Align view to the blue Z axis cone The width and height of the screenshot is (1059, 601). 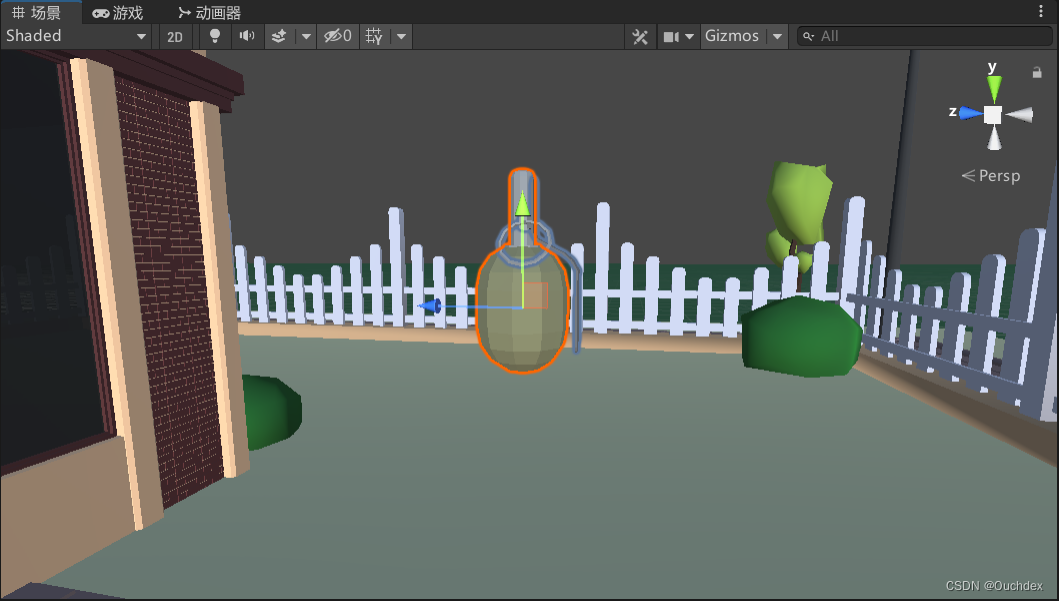pos(971,113)
